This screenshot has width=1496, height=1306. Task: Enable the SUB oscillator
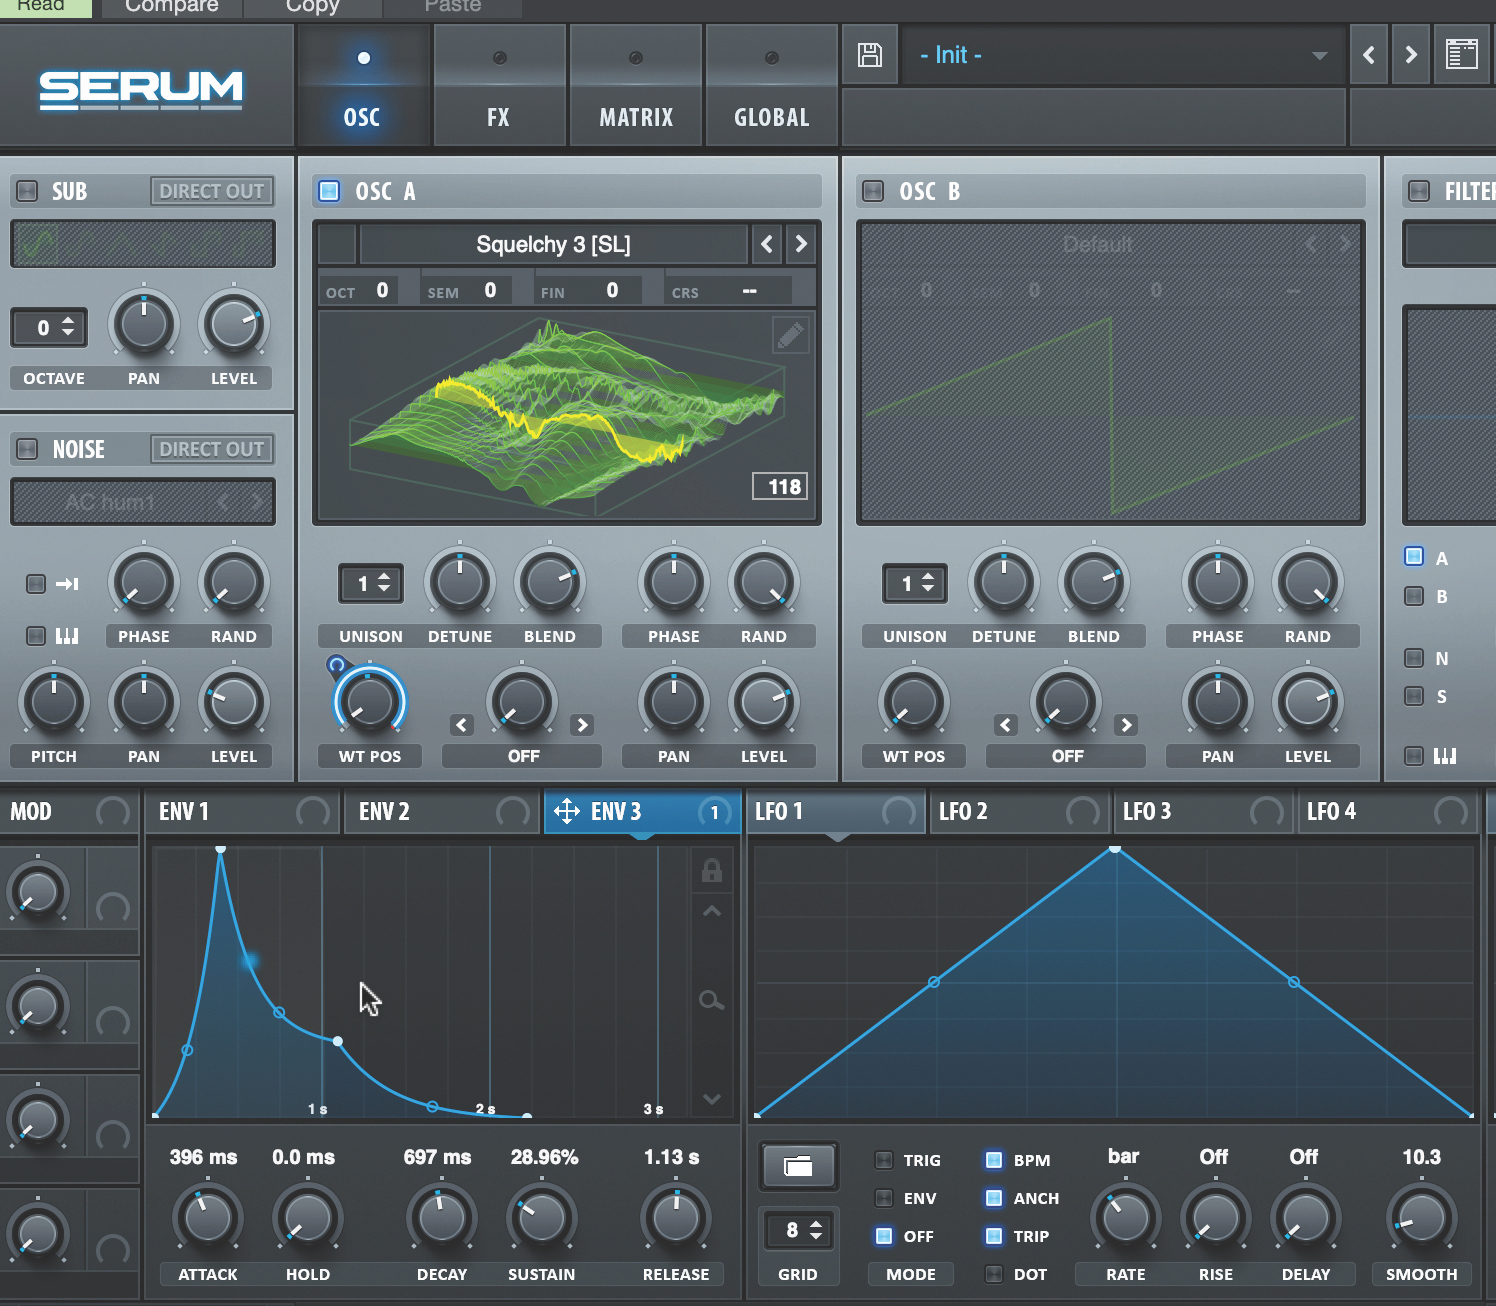27,191
